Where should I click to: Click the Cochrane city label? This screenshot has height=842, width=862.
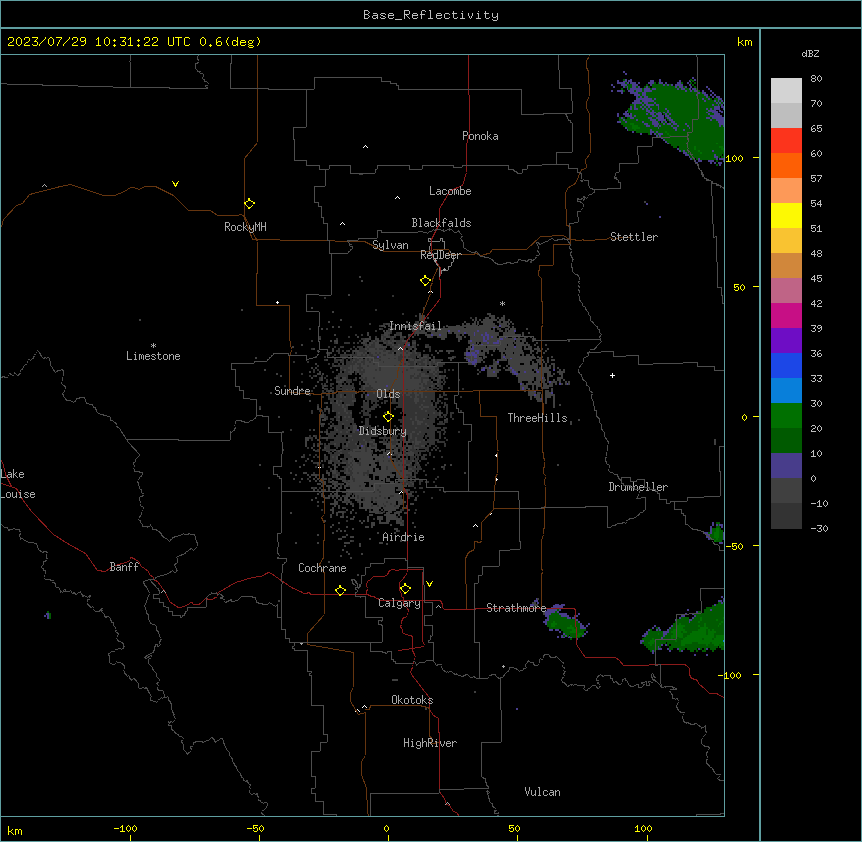[322, 568]
